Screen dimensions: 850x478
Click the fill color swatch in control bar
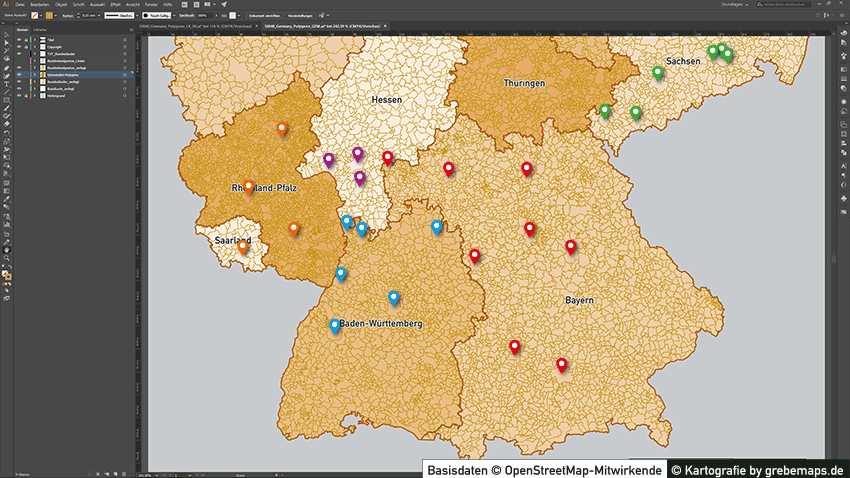pos(34,17)
